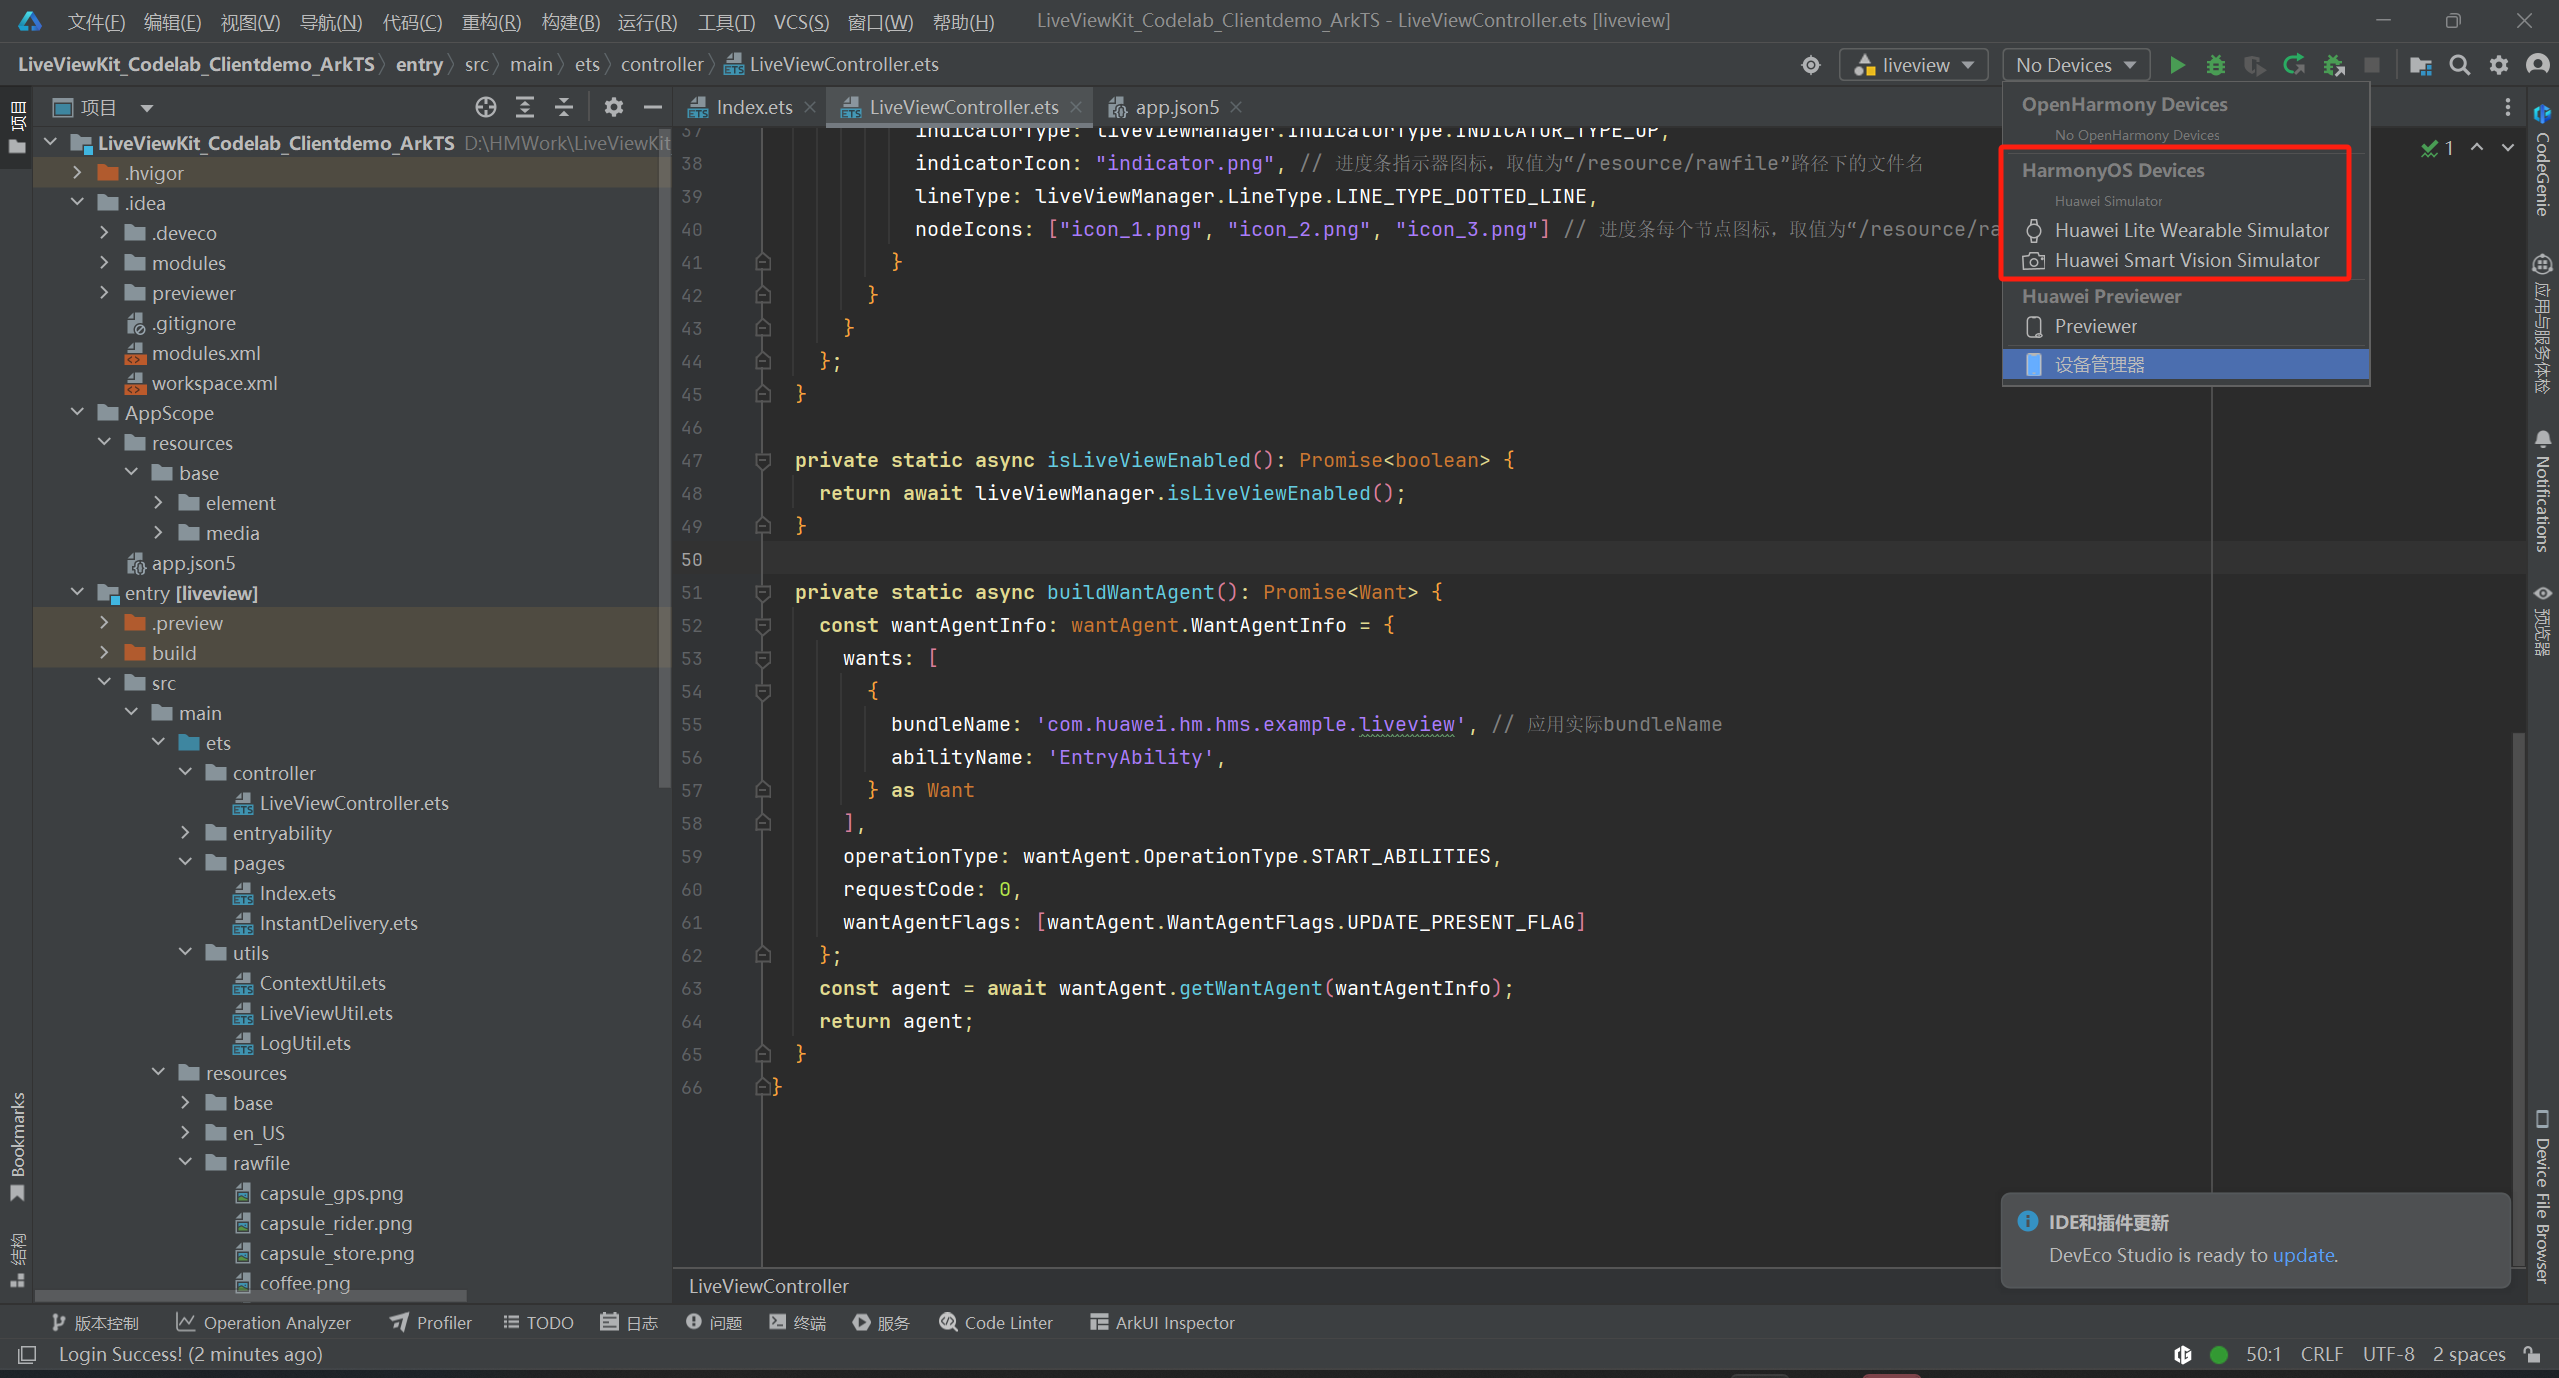Open Operation Analyzer tool window
This screenshot has height=1378, width=2559.
(x=263, y=1322)
